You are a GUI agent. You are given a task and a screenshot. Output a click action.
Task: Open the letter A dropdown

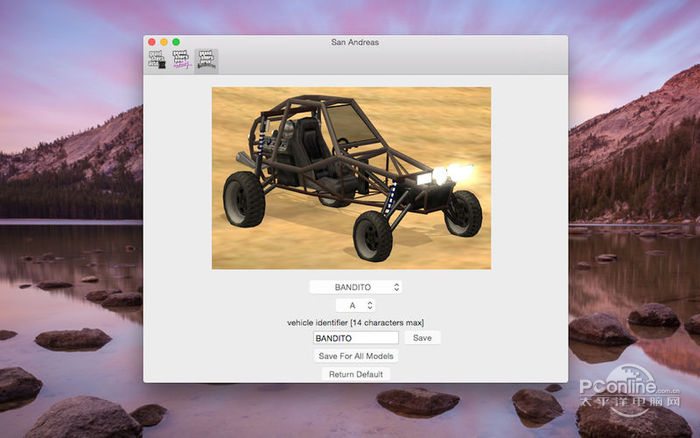coord(354,305)
